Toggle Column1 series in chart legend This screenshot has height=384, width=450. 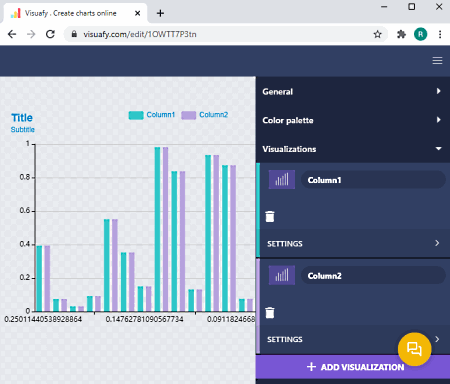pyautogui.click(x=152, y=115)
